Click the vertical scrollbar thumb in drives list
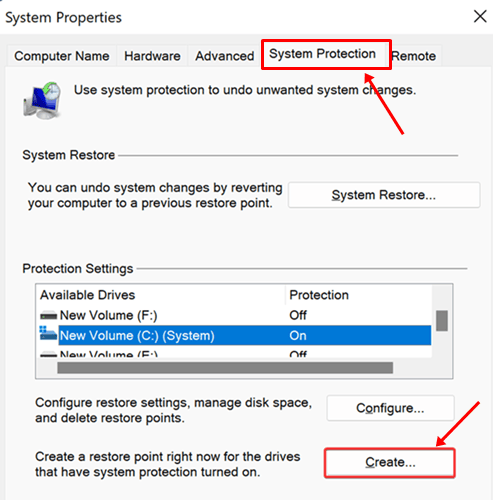 [x=442, y=321]
